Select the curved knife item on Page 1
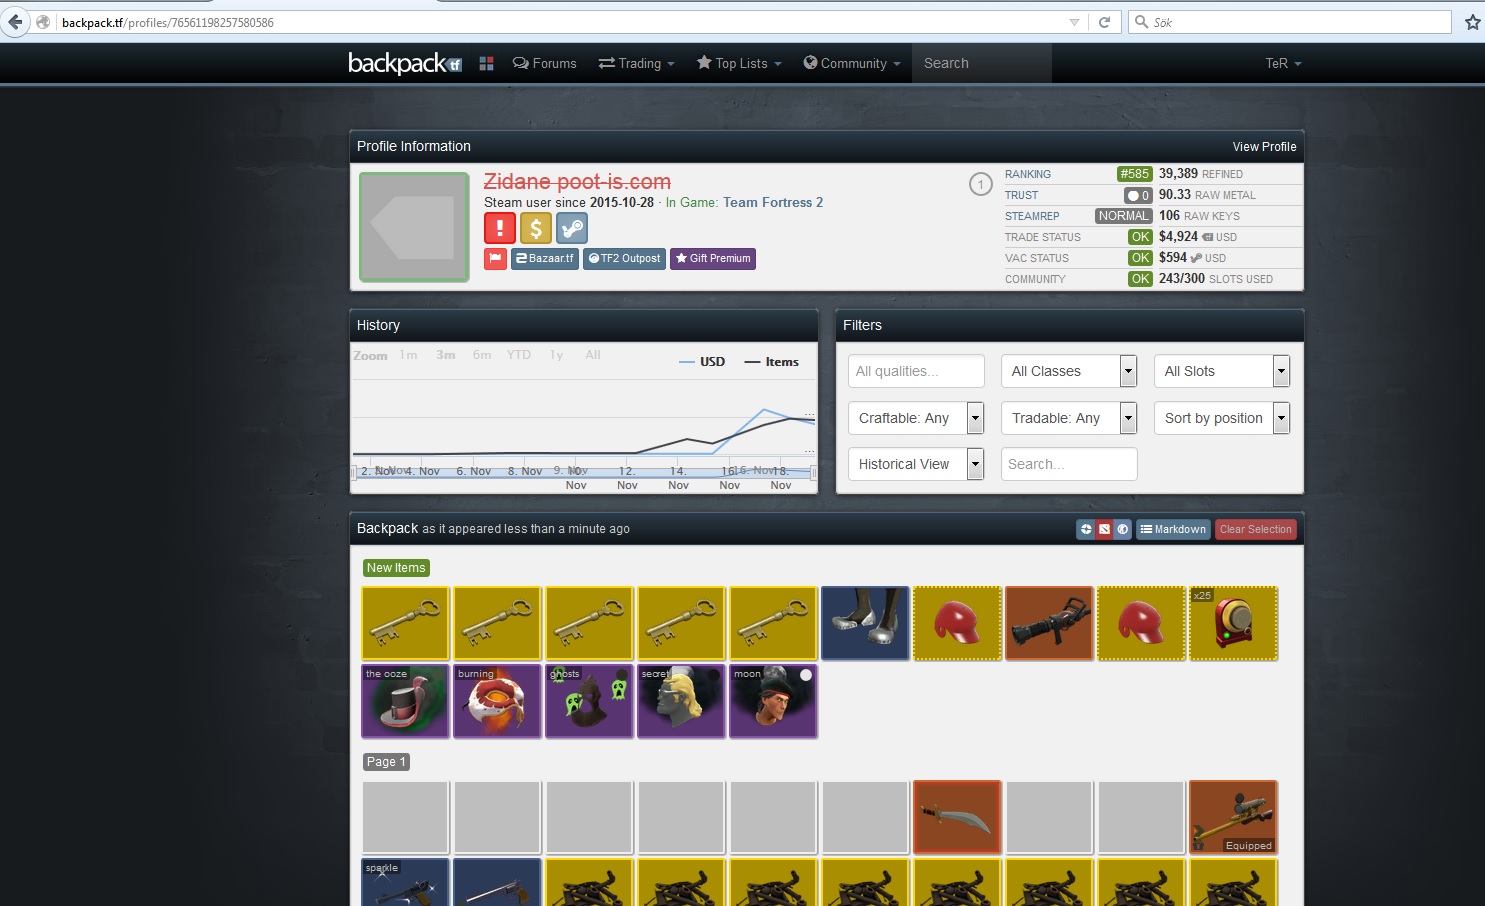 point(957,818)
